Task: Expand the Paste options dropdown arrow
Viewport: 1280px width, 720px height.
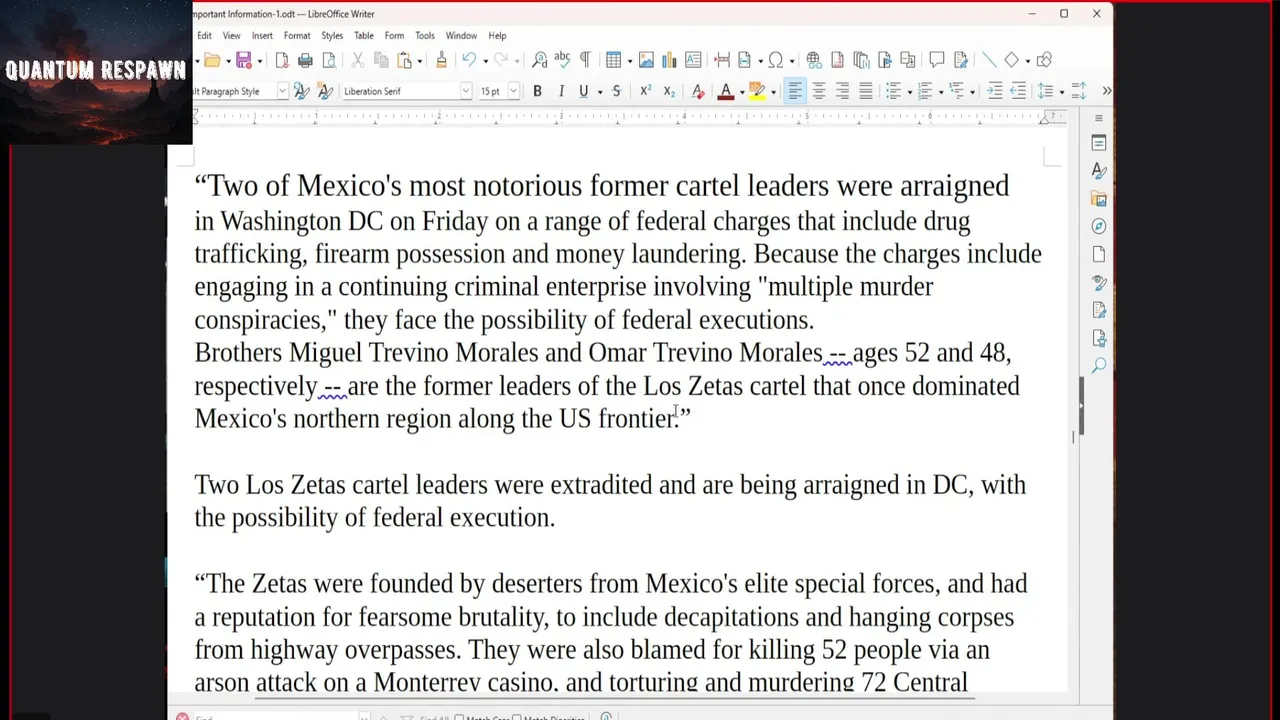Action: pos(419,60)
